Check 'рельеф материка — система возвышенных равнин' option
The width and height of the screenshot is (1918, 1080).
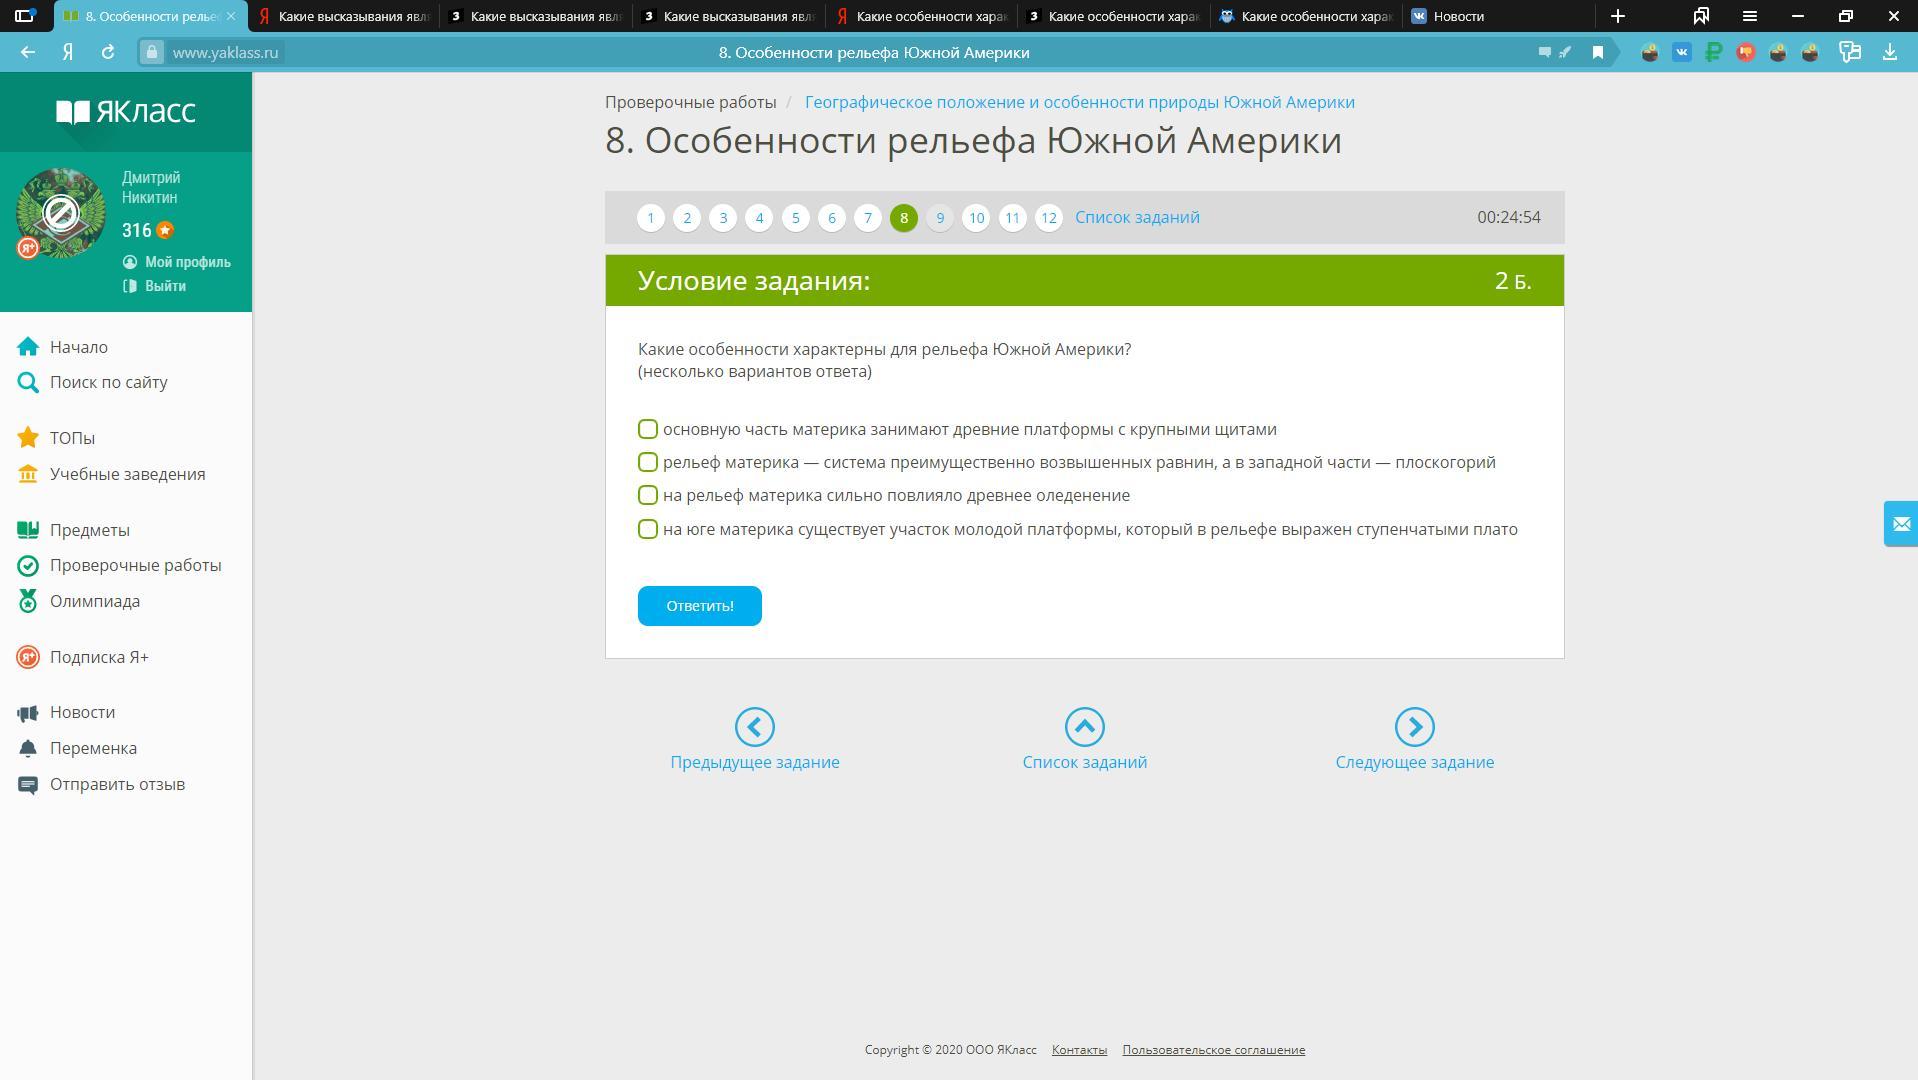648,462
